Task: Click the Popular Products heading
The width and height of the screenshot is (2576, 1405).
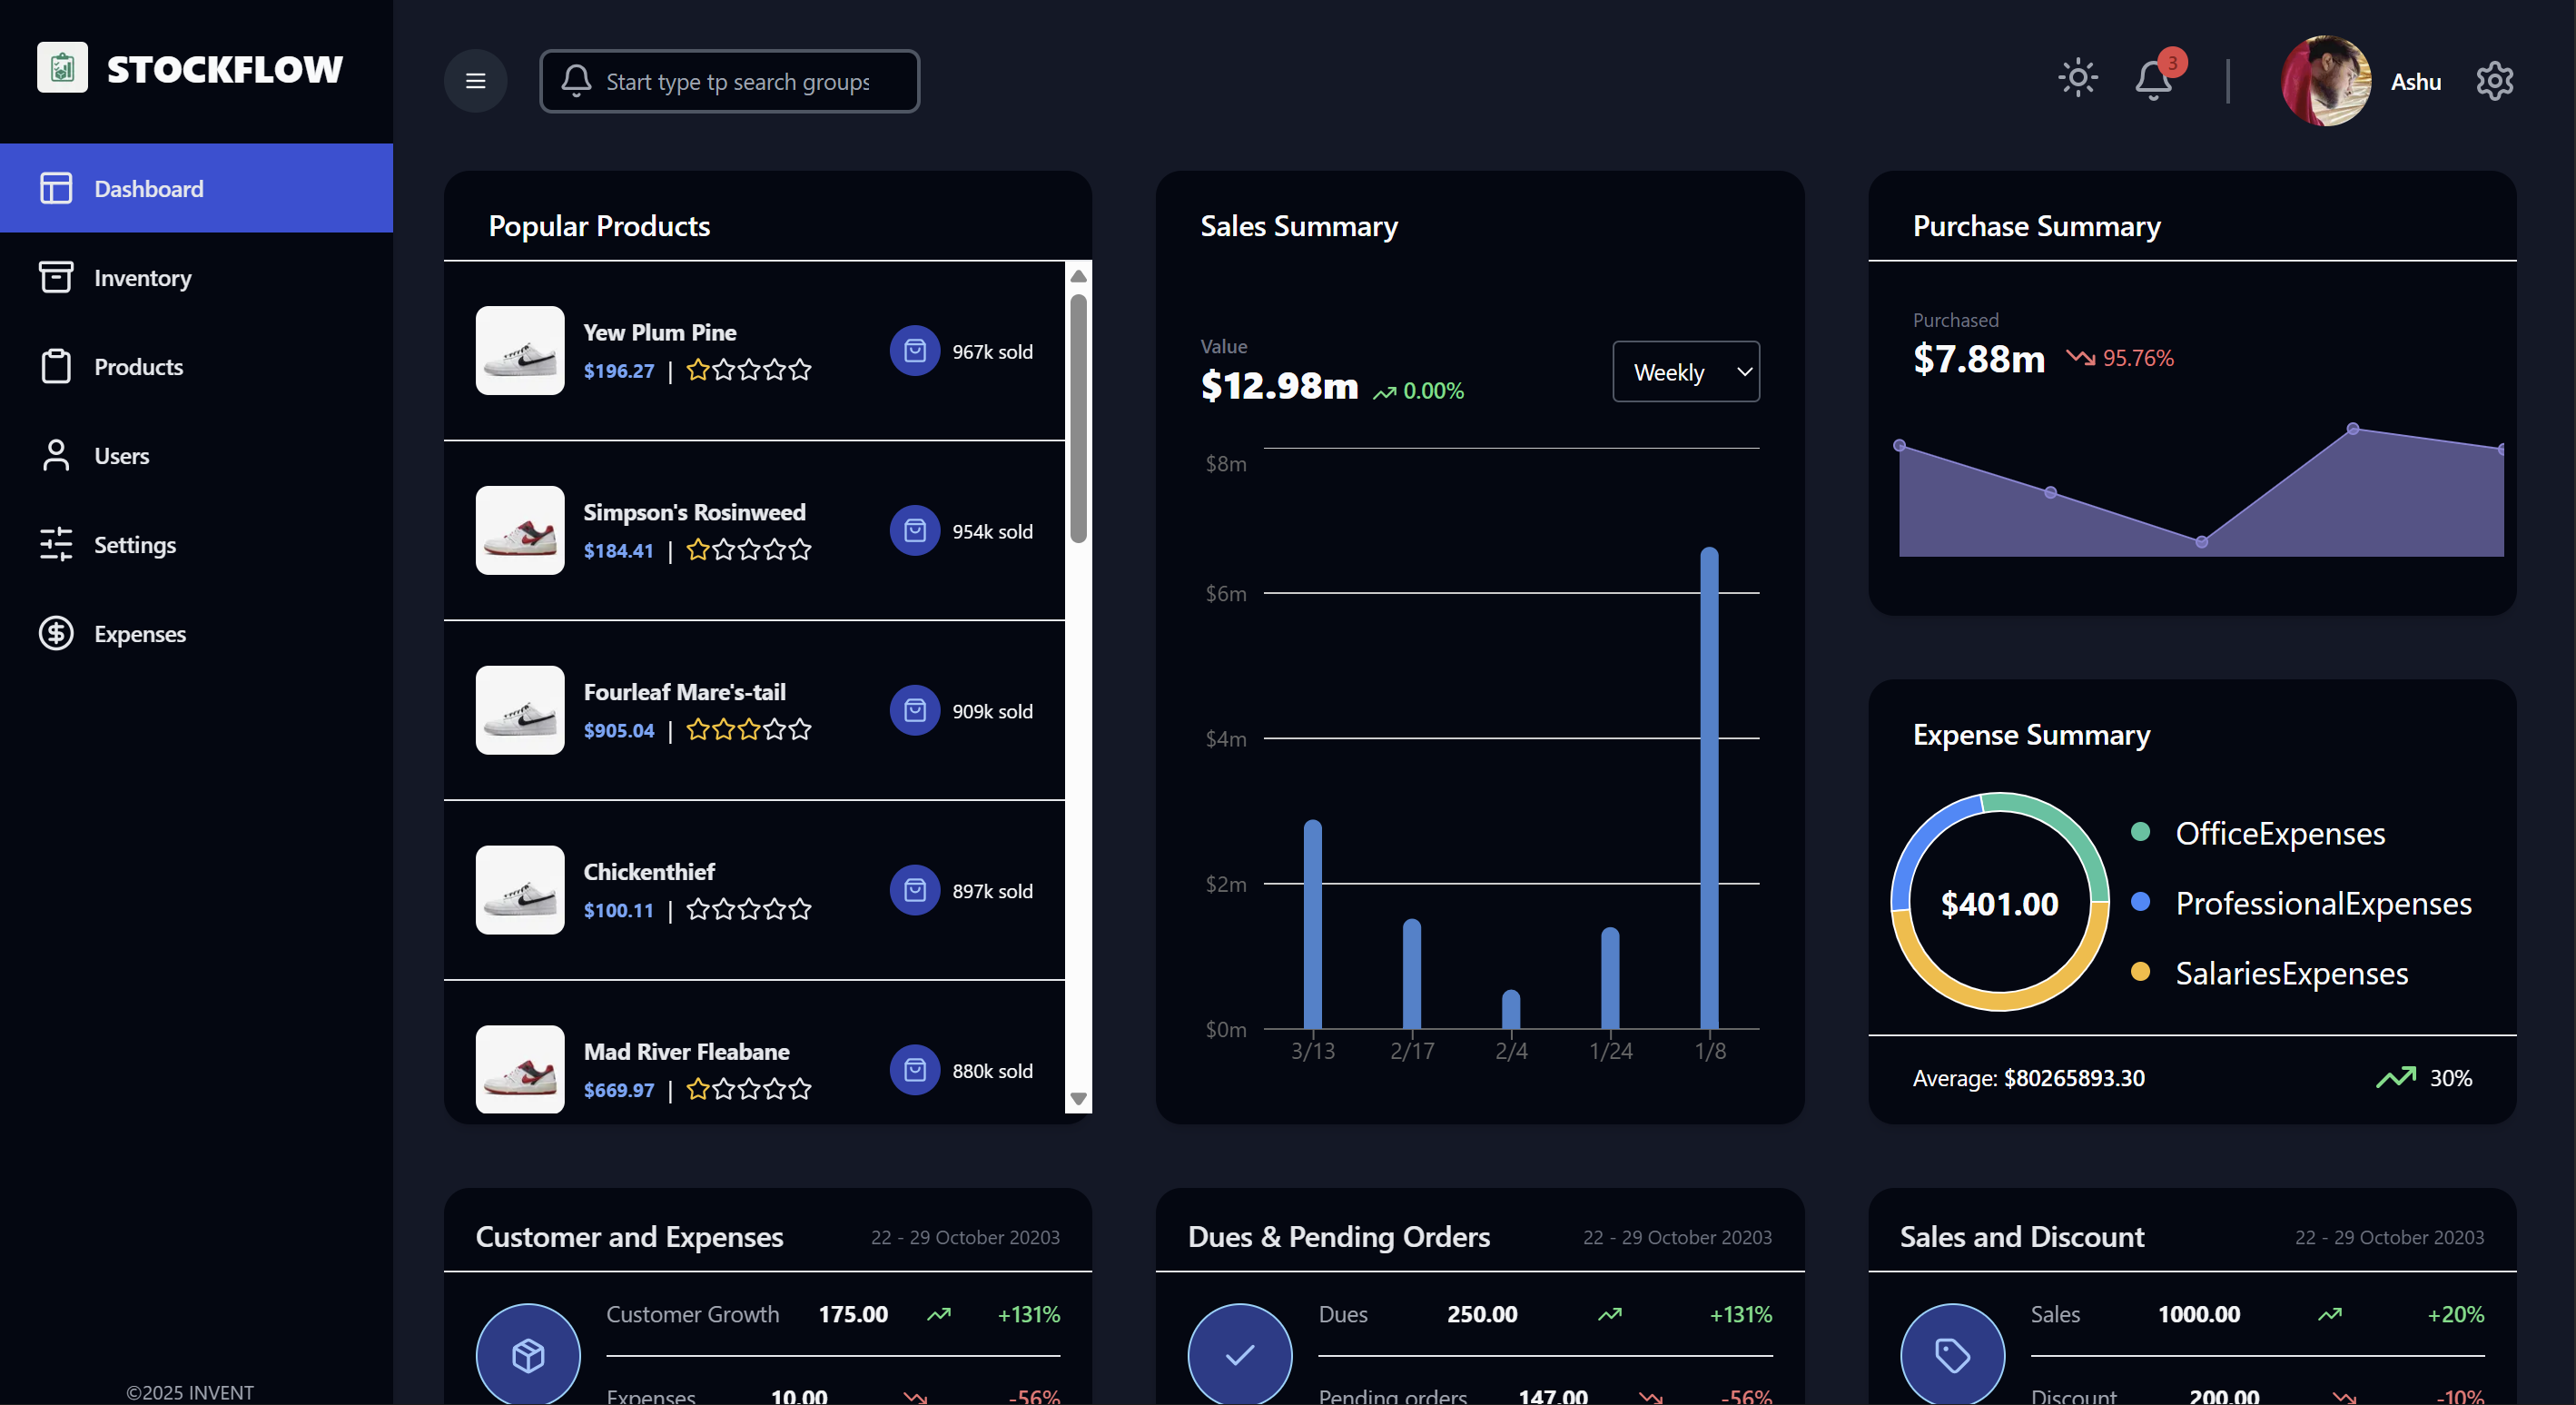Action: pyautogui.click(x=598, y=225)
